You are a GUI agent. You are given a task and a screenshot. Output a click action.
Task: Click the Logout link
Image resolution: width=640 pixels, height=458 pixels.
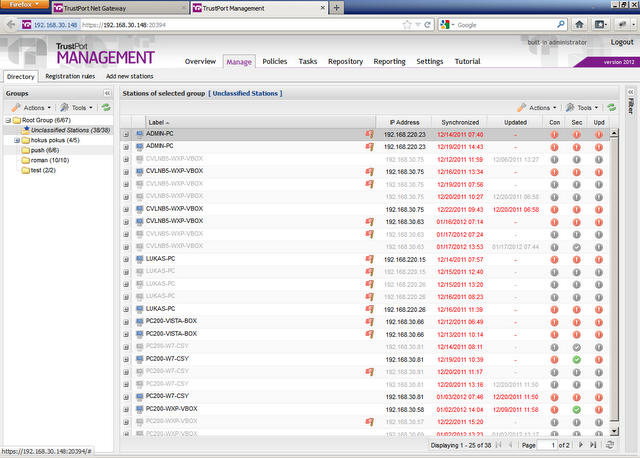tap(622, 42)
